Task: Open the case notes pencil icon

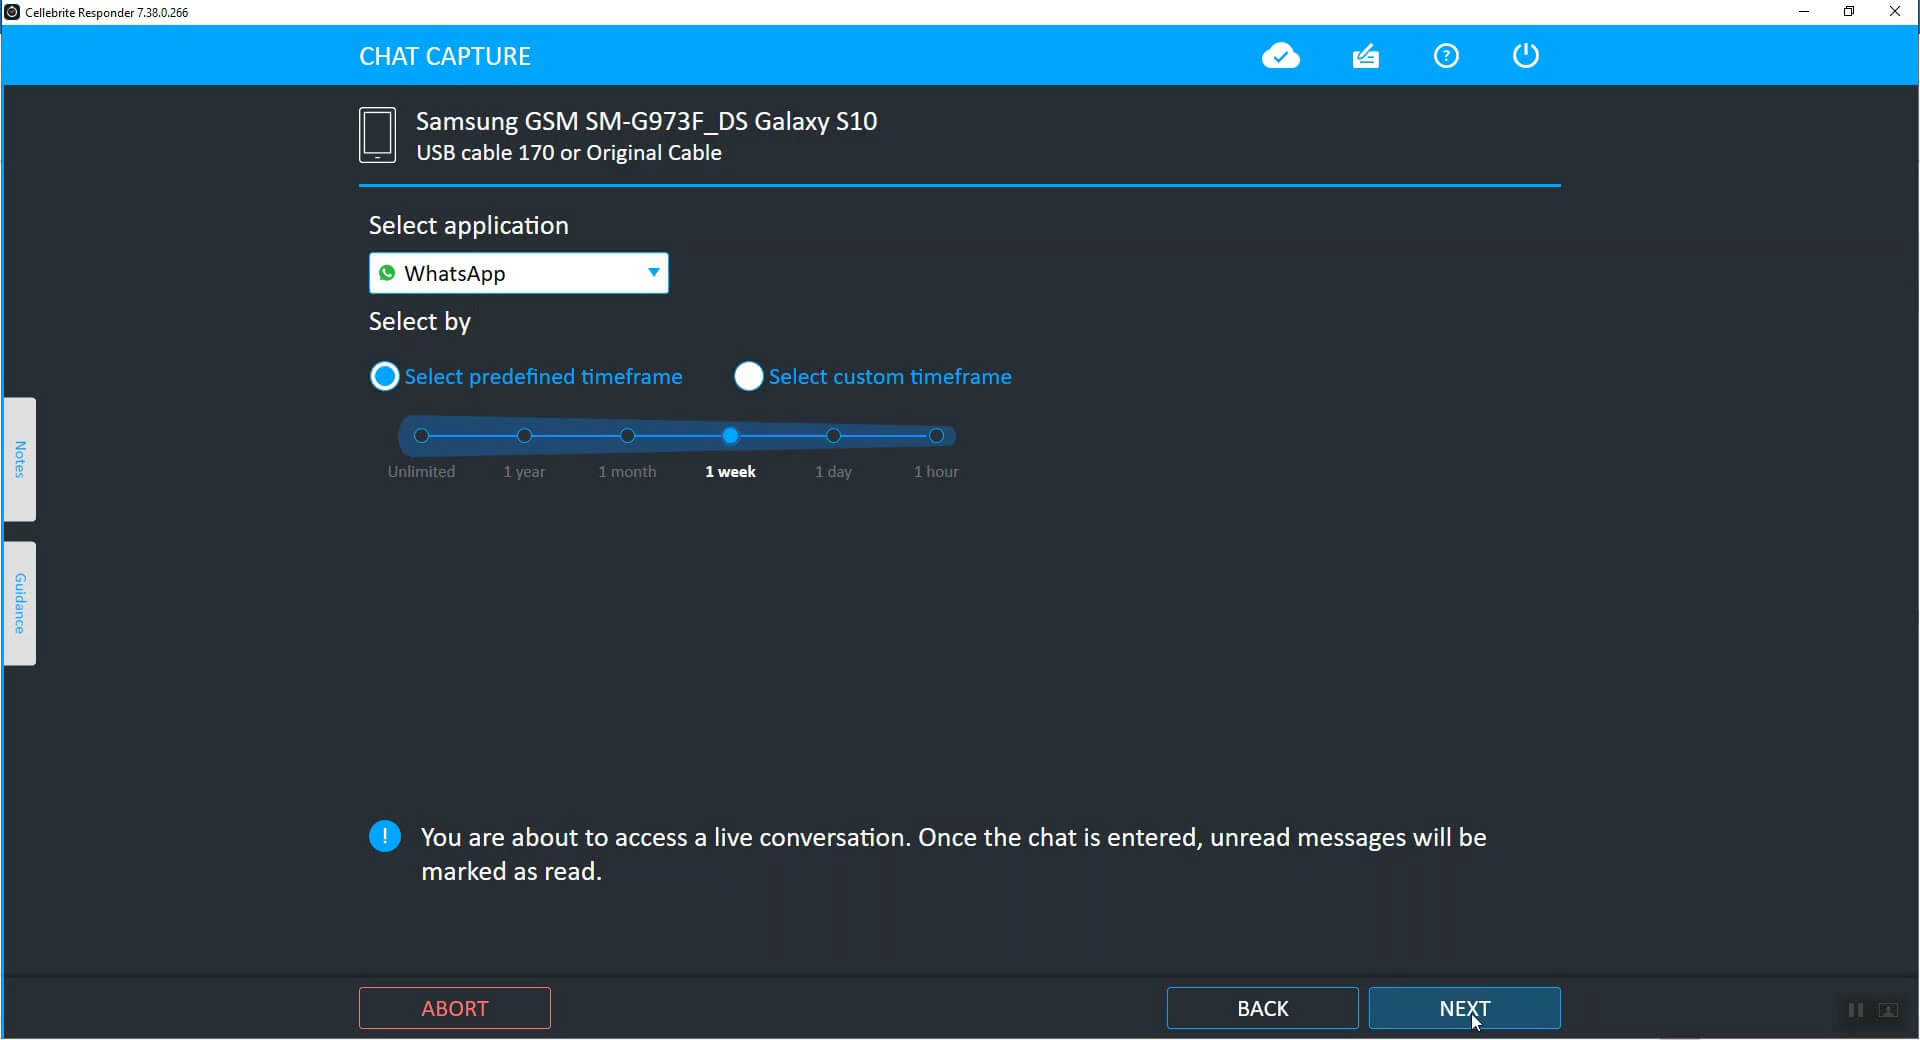Action: [x=1366, y=56]
